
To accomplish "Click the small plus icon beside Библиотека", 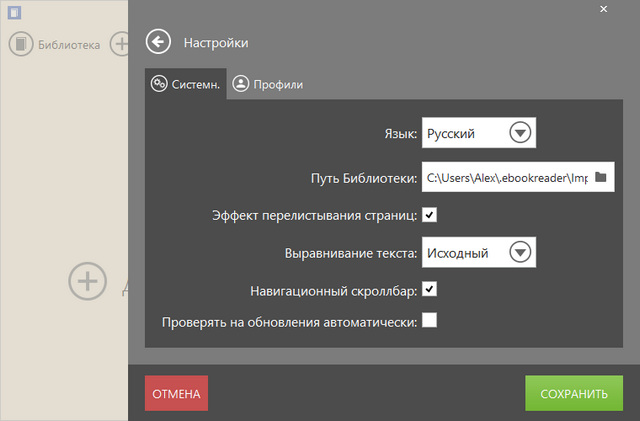I will pos(119,44).
